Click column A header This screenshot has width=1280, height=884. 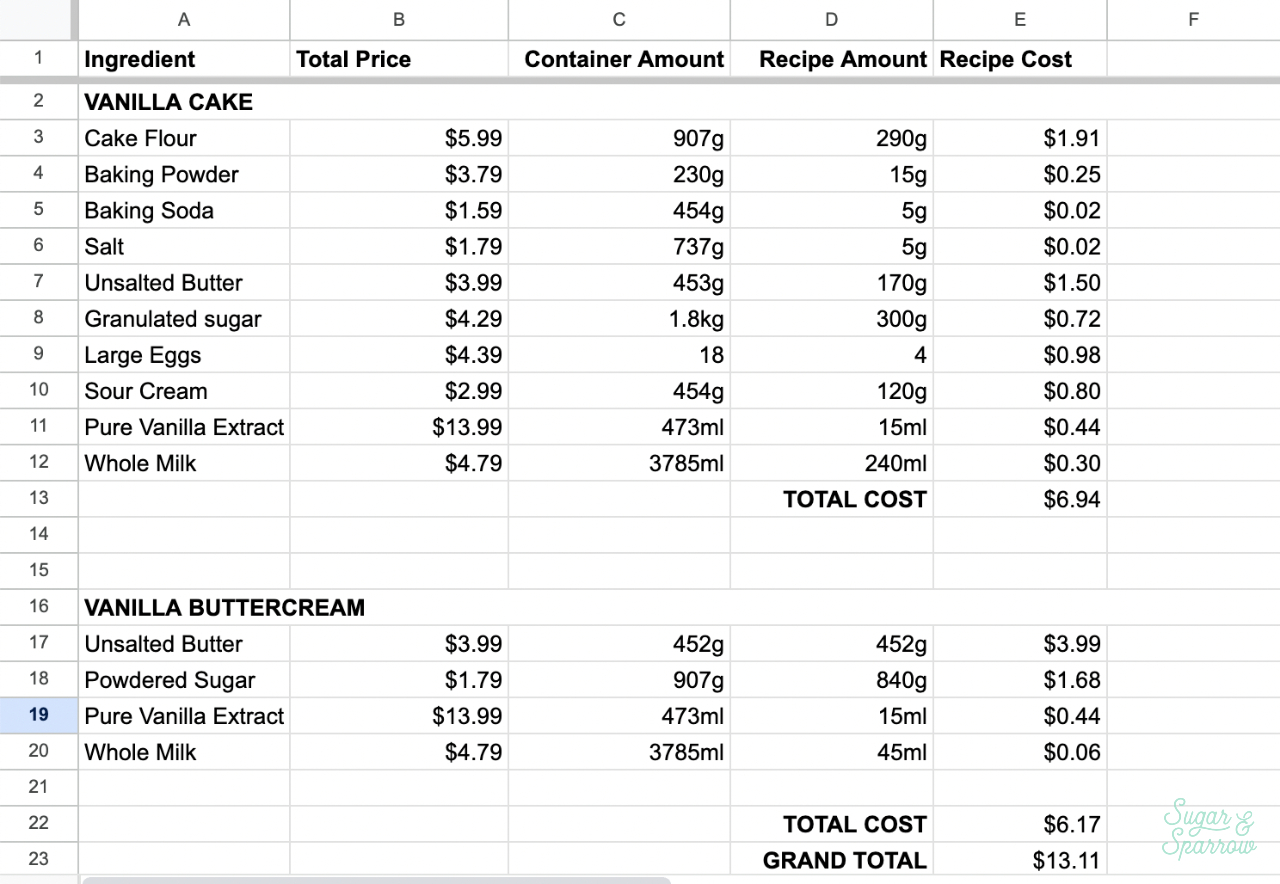pyautogui.click(x=184, y=19)
